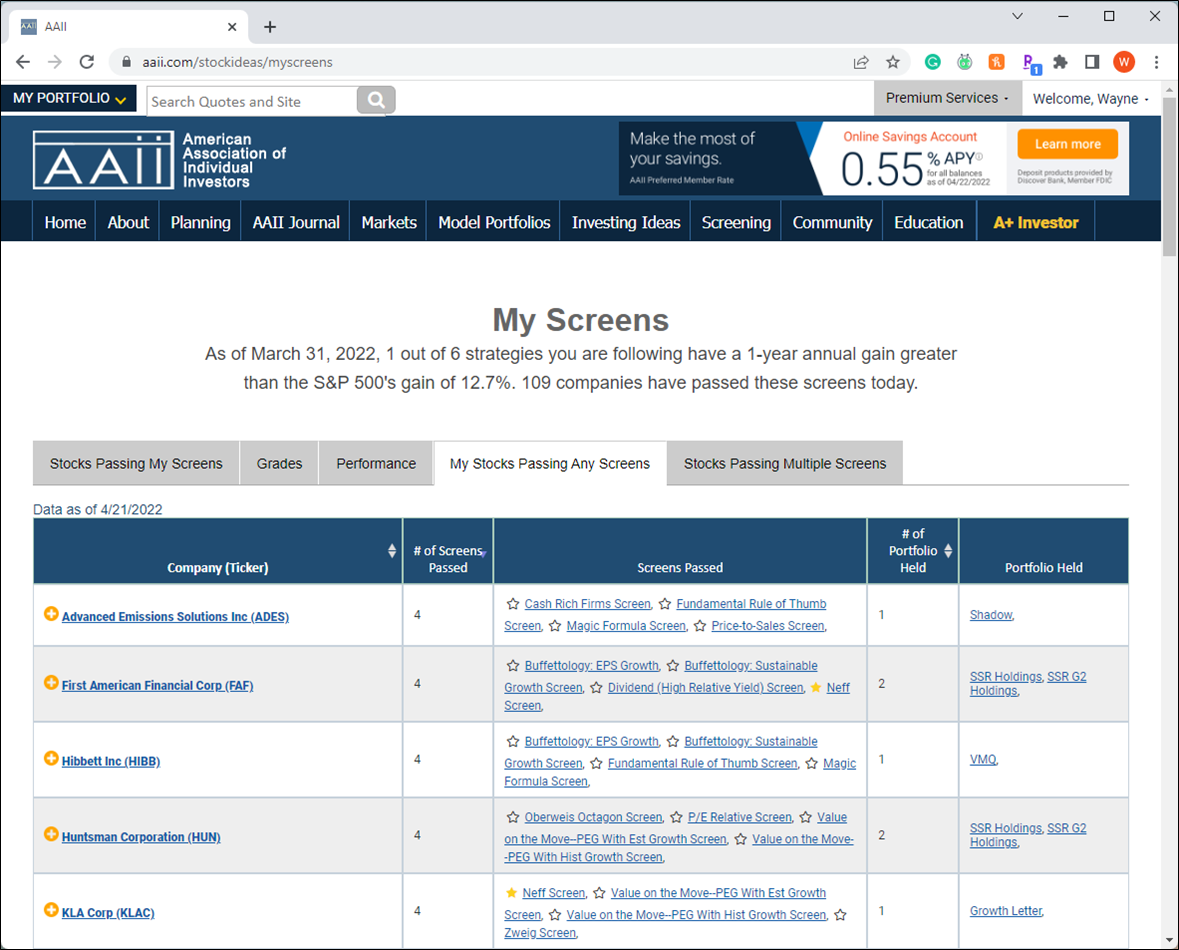Unfavorite the Neff Screen in FAF row
Viewport: 1179px width, 950px height.
[x=816, y=687]
